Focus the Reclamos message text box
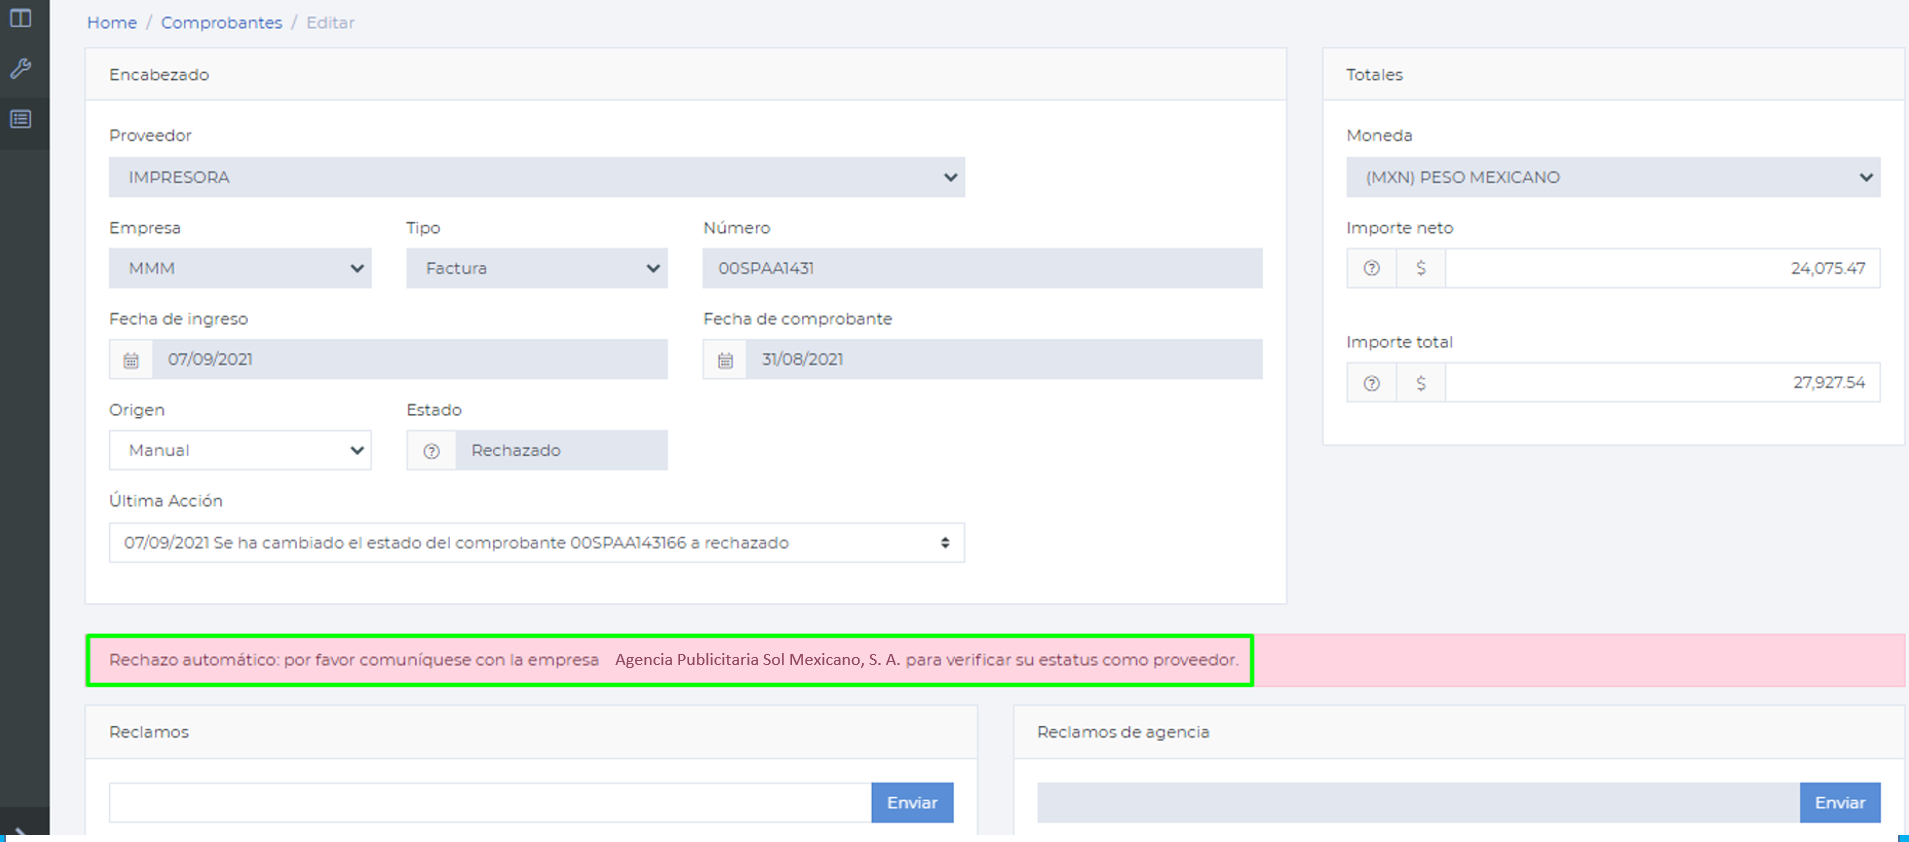The height and width of the screenshot is (842, 1909). (490, 803)
